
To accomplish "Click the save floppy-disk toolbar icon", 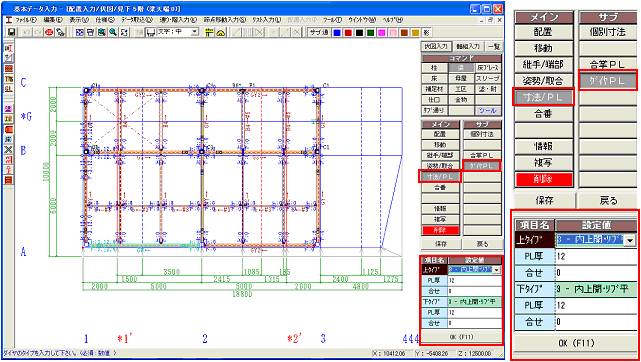I will (11, 32).
